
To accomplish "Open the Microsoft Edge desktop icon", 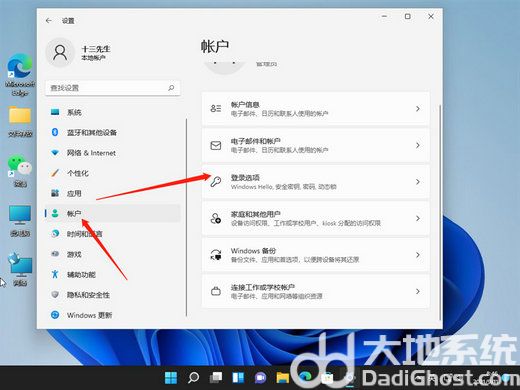I will coord(20,75).
